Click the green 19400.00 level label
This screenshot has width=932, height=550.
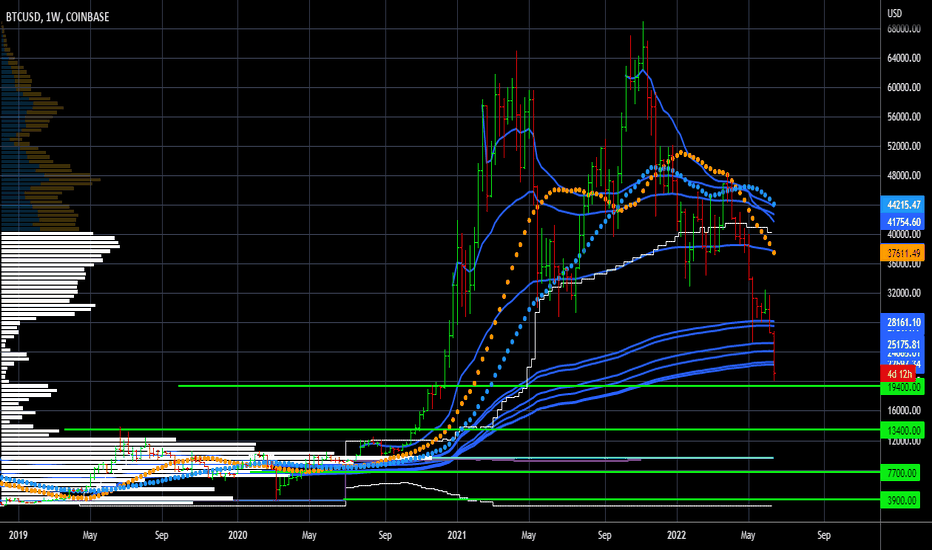pyautogui.click(x=903, y=388)
